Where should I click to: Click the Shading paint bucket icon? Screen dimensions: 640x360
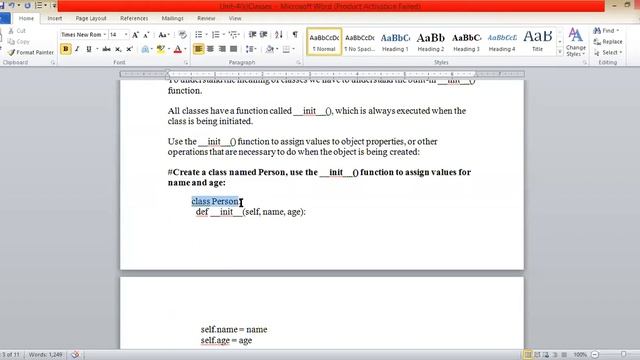269,49
